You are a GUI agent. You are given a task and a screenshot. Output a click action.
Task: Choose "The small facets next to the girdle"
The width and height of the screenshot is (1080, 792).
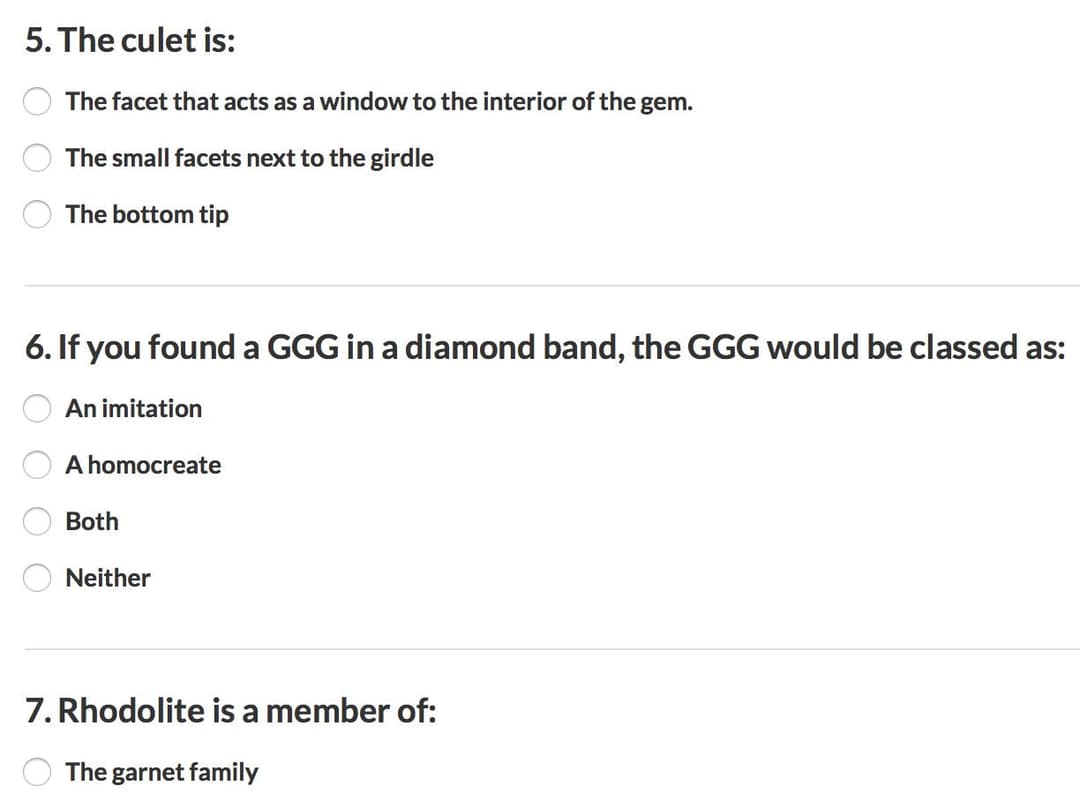coord(37,157)
